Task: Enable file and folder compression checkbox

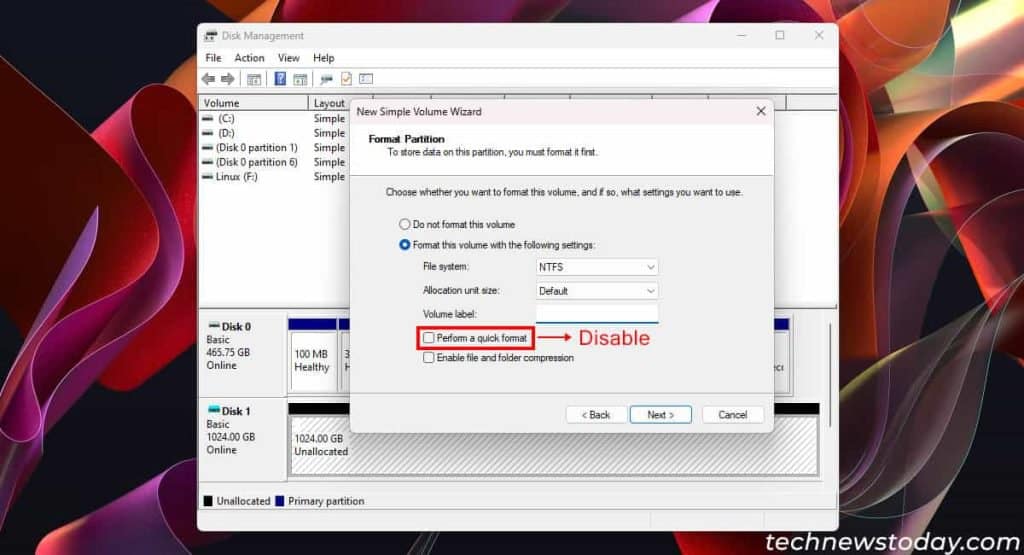Action: [x=428, y=358]
